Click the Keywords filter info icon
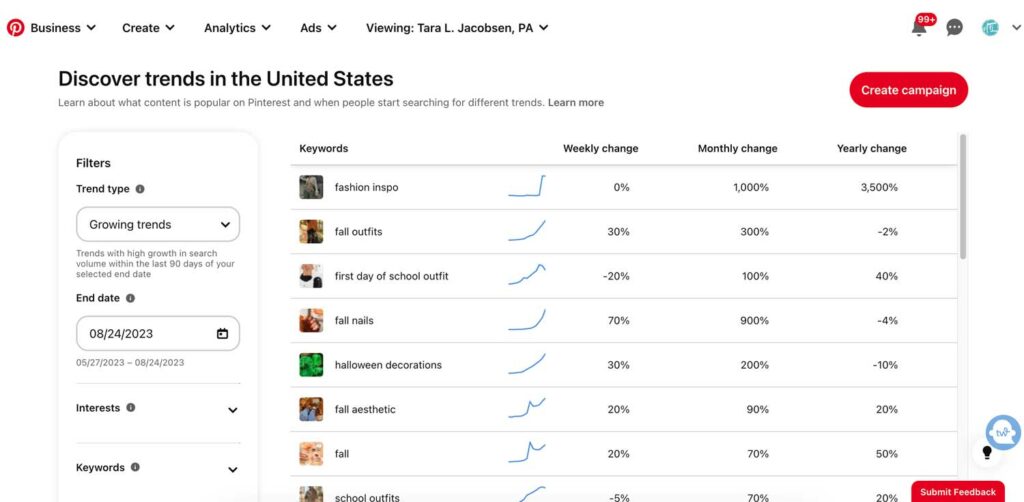1024x502 pixels. click(135, 467)
